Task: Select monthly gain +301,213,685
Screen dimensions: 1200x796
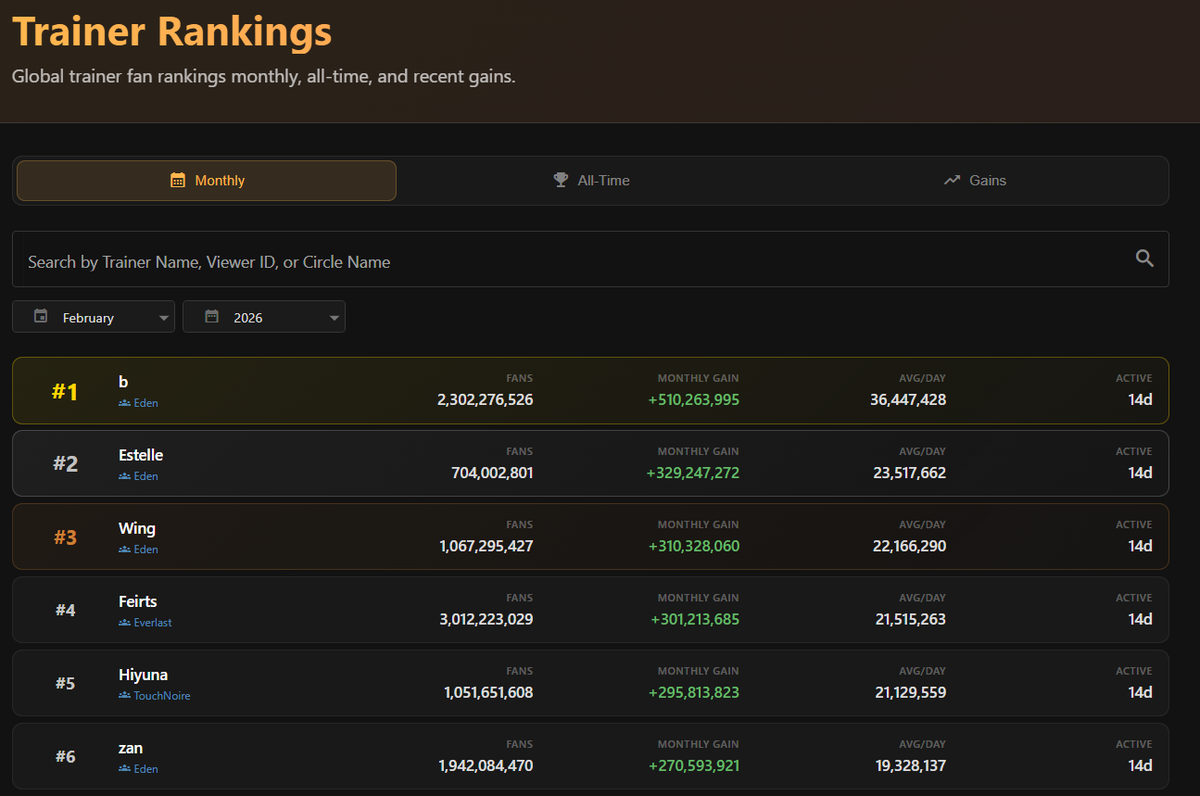Action: 695,619
